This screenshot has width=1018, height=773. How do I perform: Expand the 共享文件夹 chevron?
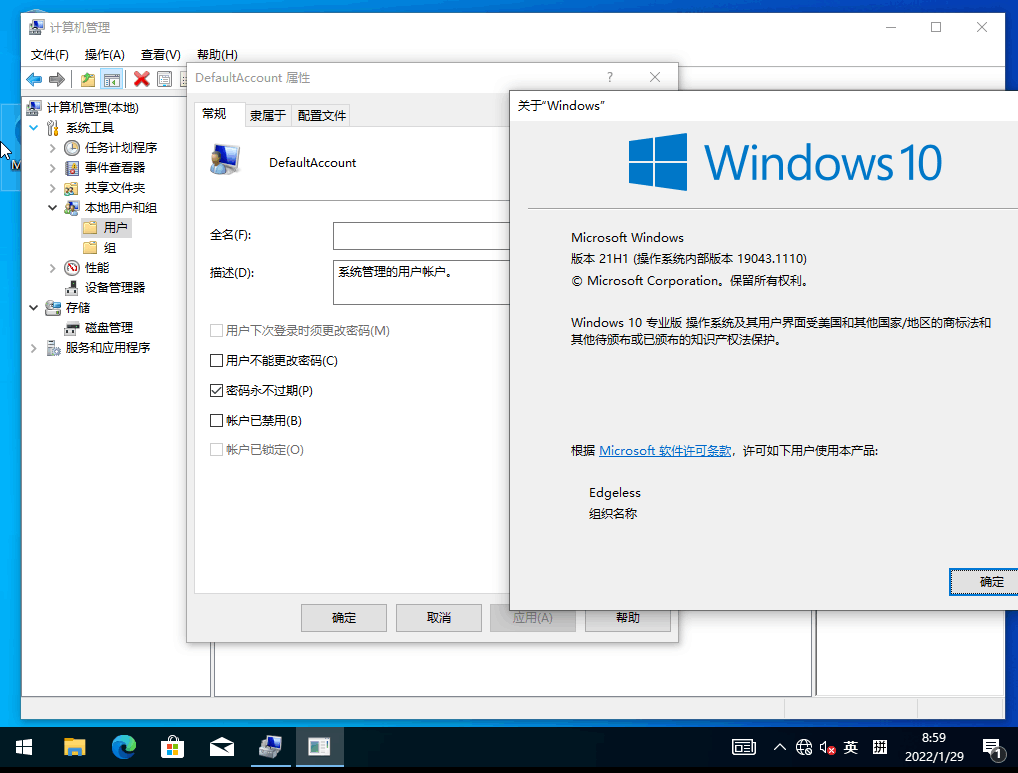tap(53, 188)
